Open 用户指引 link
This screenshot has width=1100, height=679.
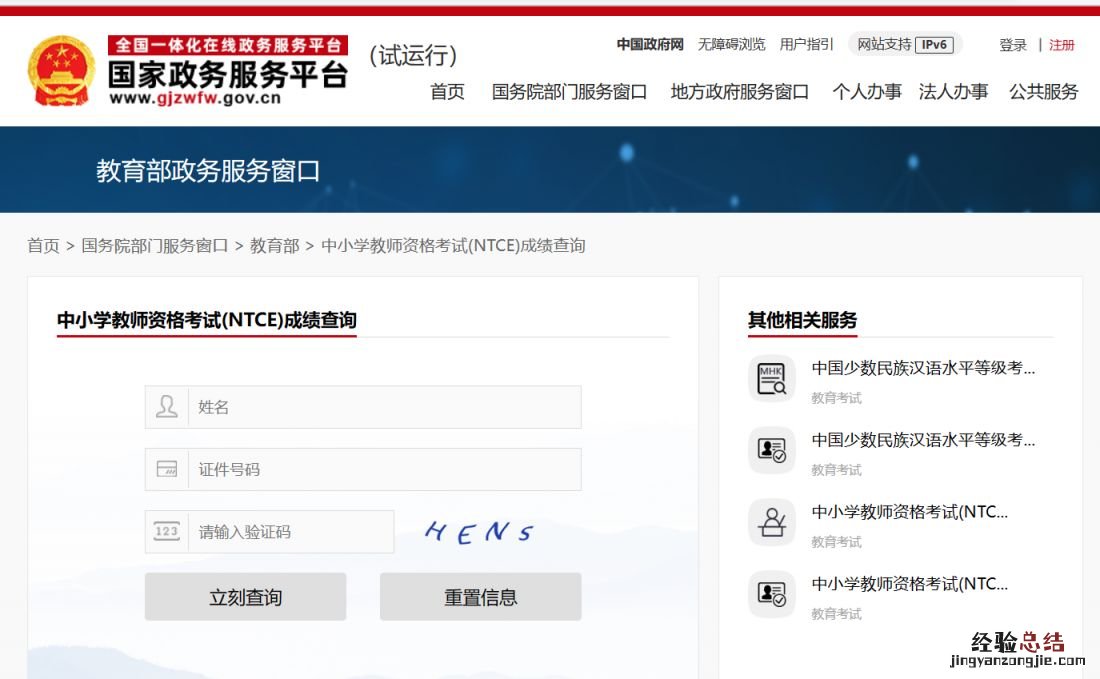pyautogui.click(x=806, y=44)
